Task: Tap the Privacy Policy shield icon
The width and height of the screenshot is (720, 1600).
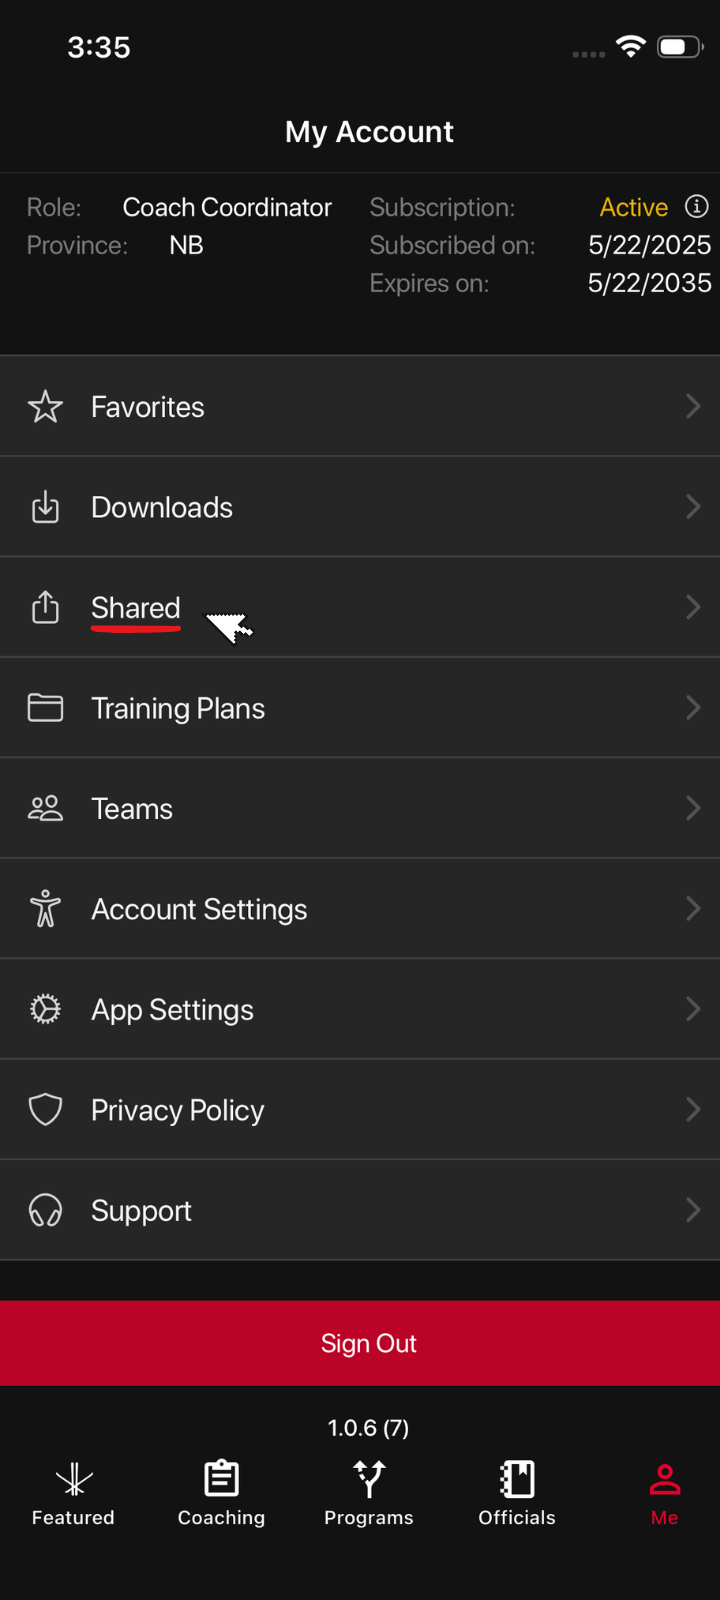Action: point(45,1109)
